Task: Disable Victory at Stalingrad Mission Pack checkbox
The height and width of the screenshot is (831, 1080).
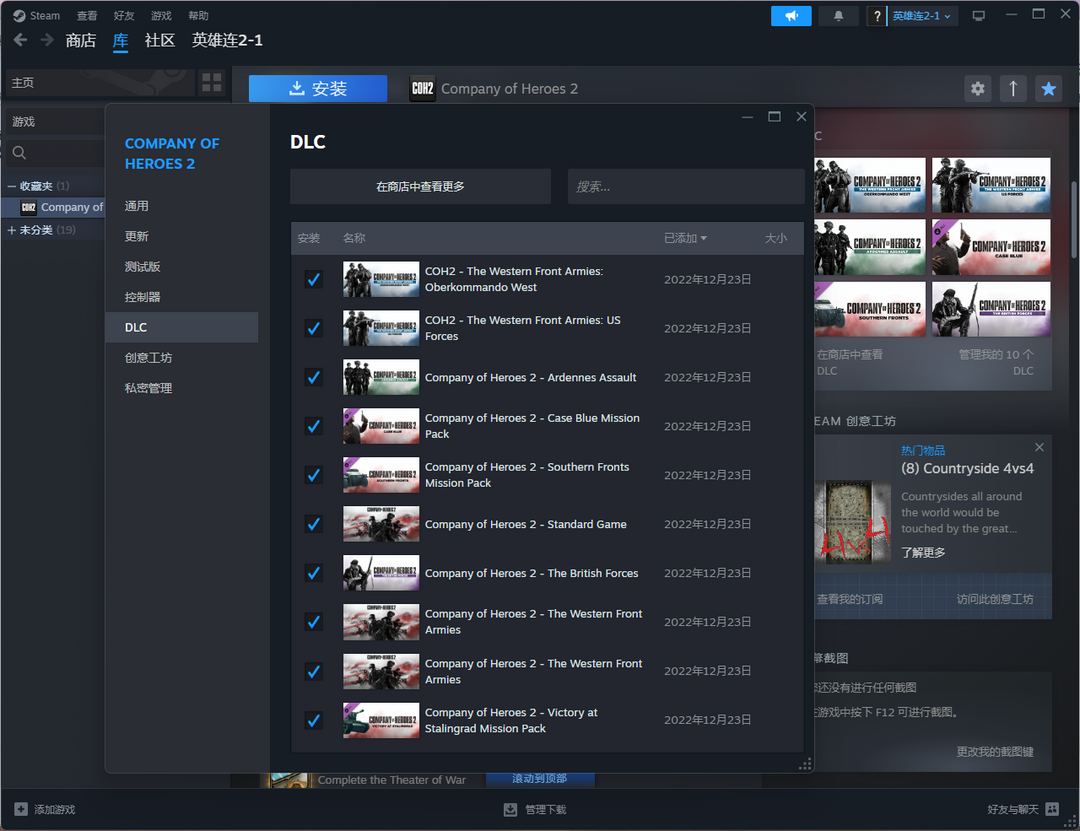Action: pyautogui.click(x=314, y=720)
